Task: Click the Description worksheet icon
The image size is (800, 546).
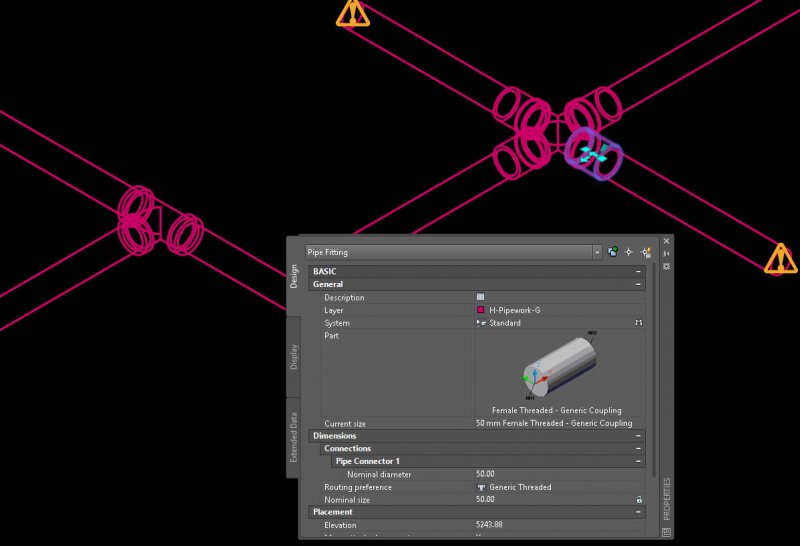Action: coord(480,297)
